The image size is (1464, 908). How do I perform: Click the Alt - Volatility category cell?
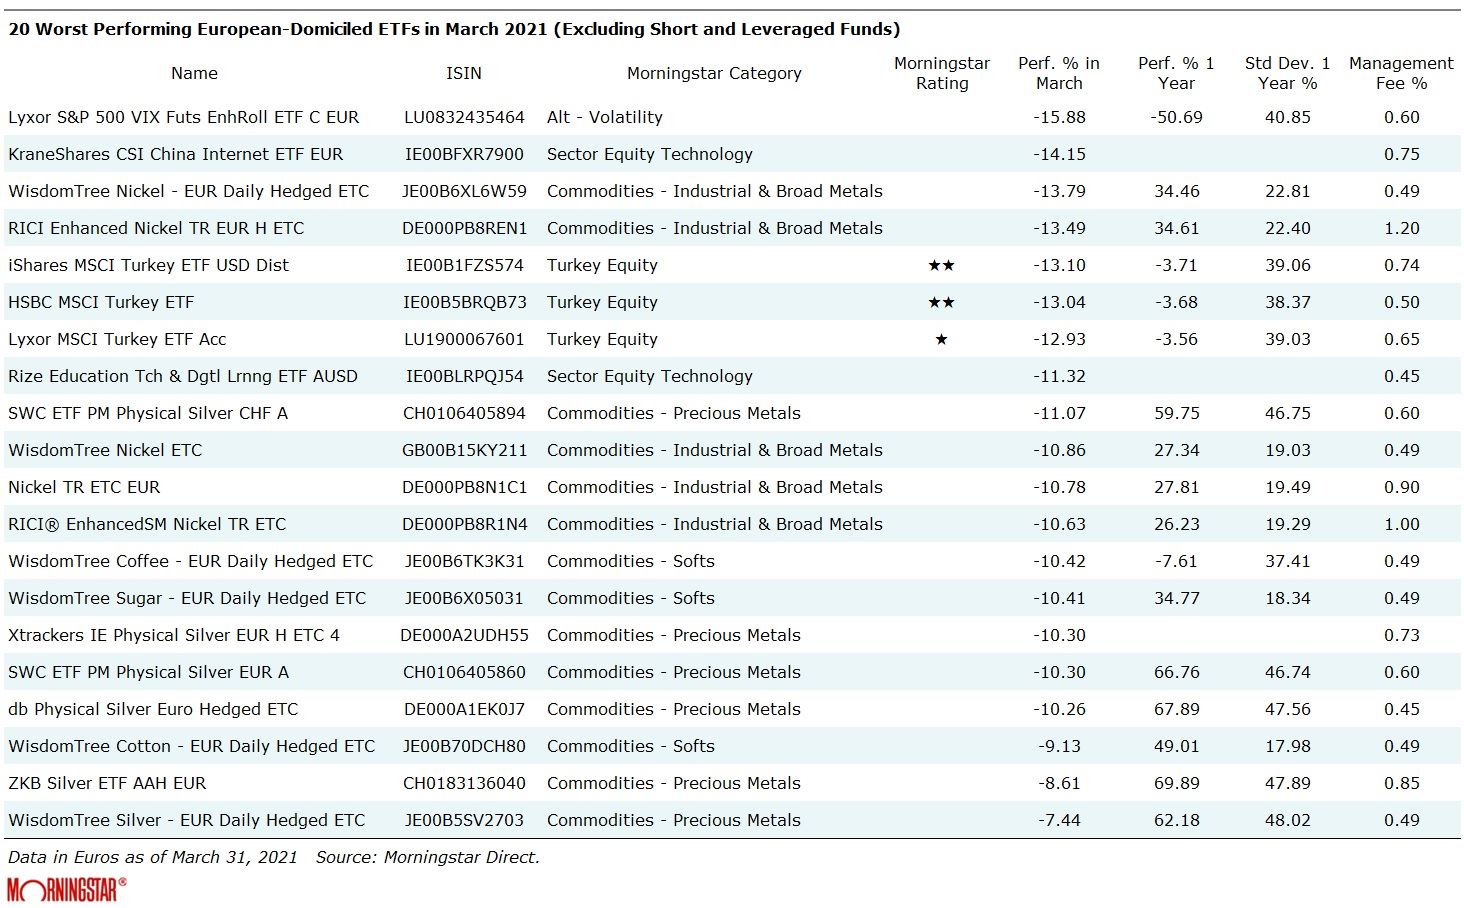604,117
